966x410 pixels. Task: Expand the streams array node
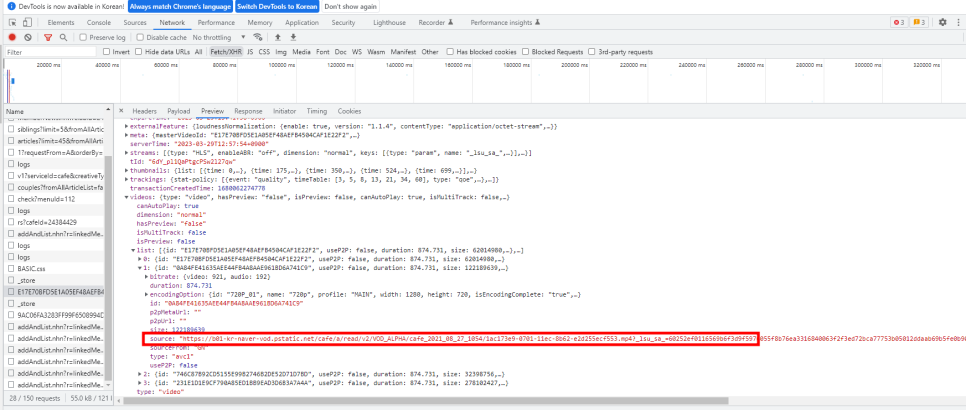[126, 152]
